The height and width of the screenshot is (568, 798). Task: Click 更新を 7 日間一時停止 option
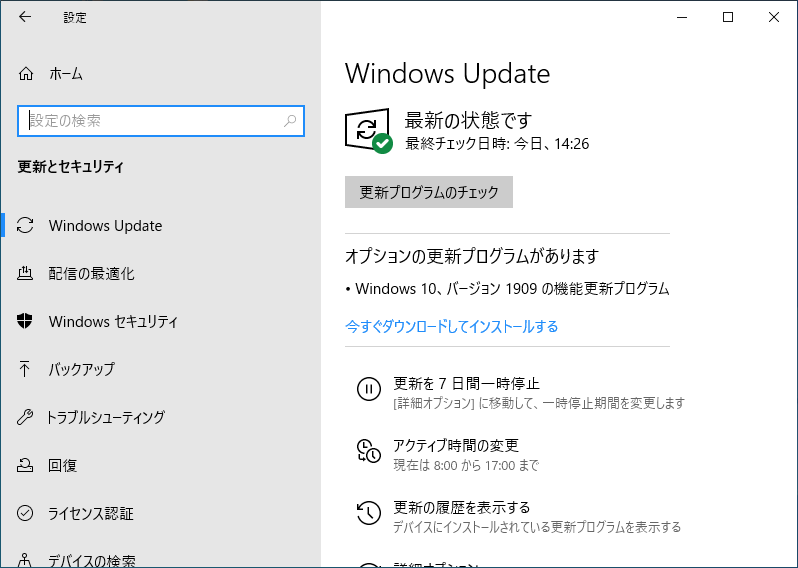tap(466, 383)
